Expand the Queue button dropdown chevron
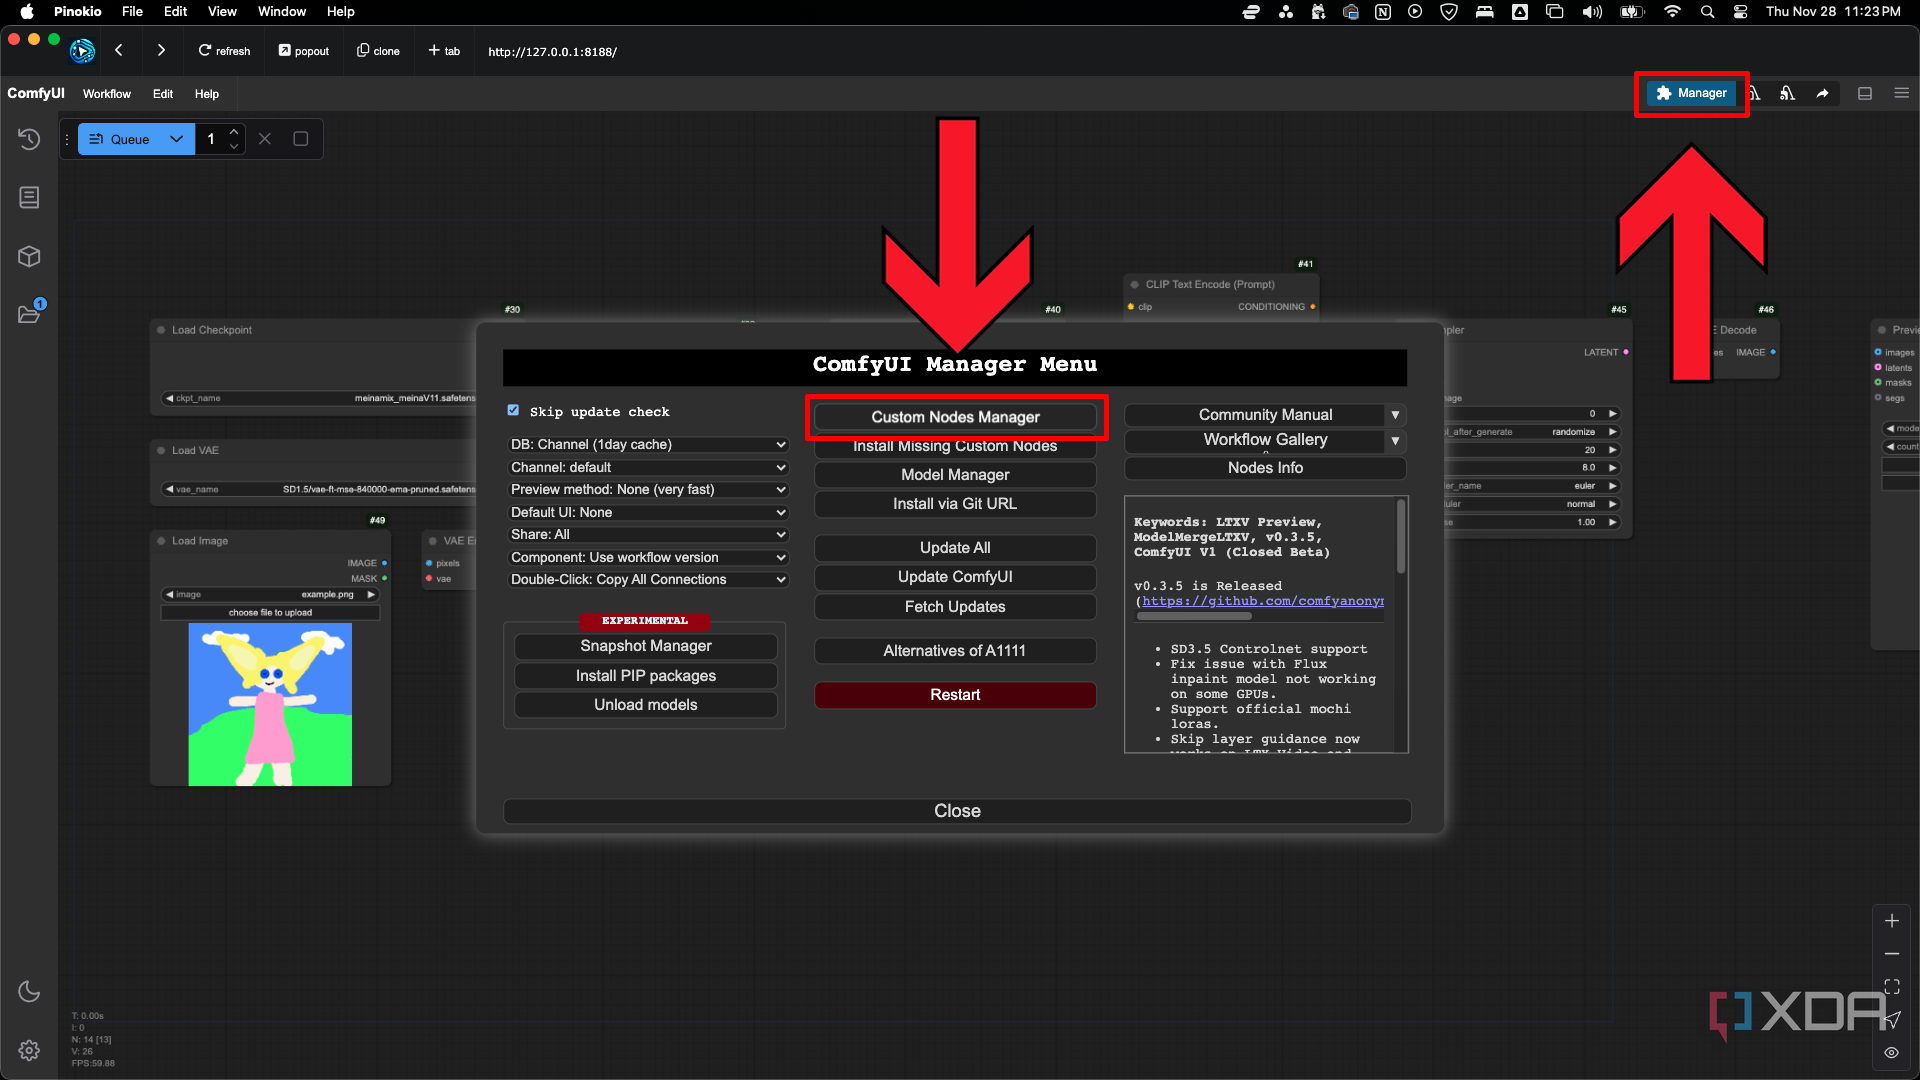 [x=177, y=139]
